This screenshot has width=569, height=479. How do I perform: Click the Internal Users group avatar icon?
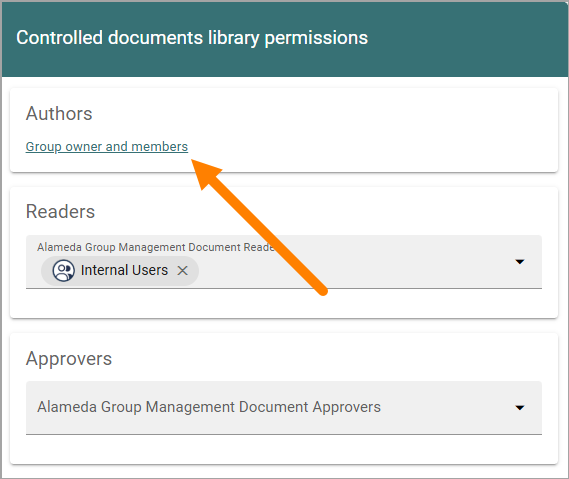pyautogui.click(x=64, y=270)
